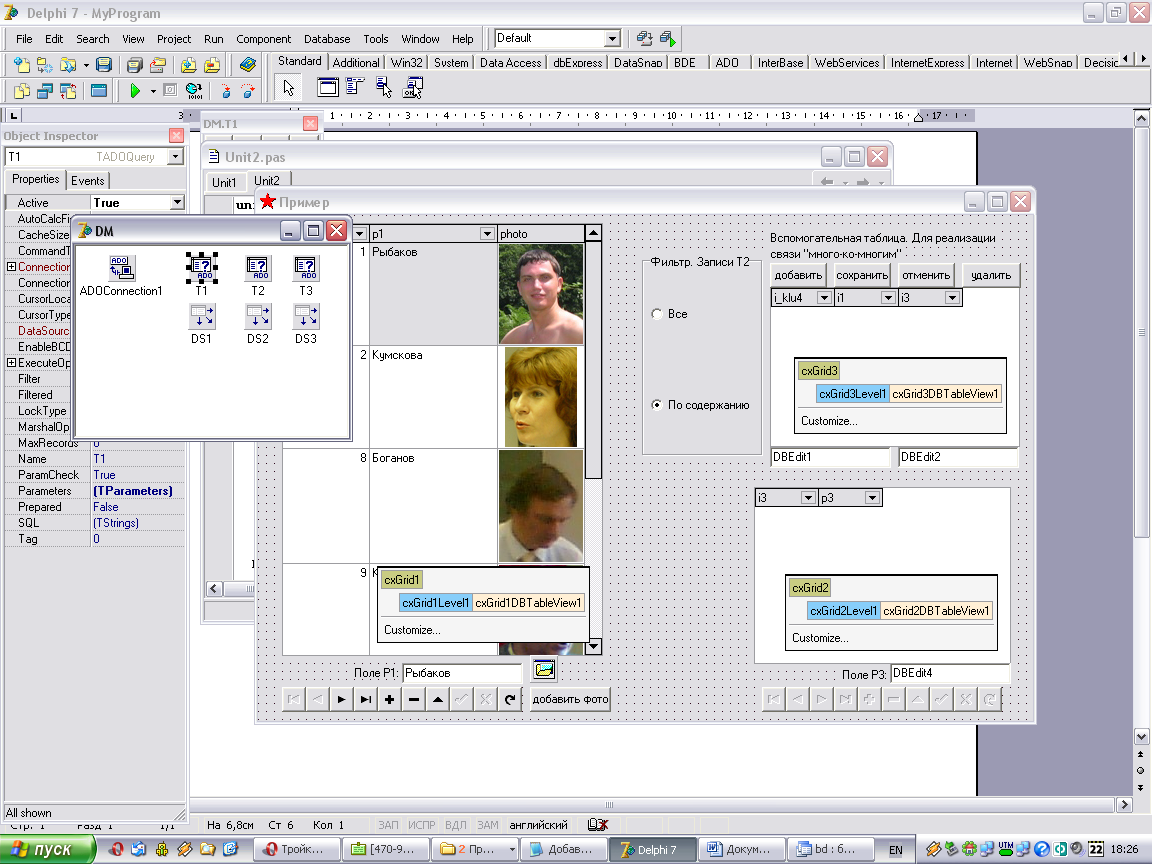Select the ADOConnection1 component in DM
This screenshot has width=1152, height=864.
120,276
